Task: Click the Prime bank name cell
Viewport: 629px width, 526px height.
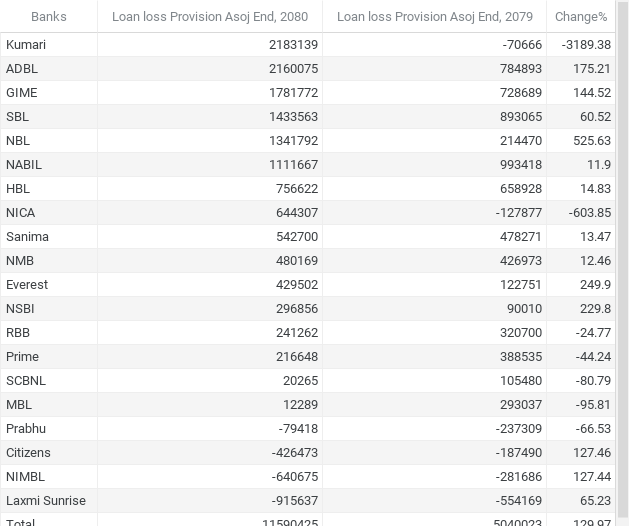Action: click(22, 357)
